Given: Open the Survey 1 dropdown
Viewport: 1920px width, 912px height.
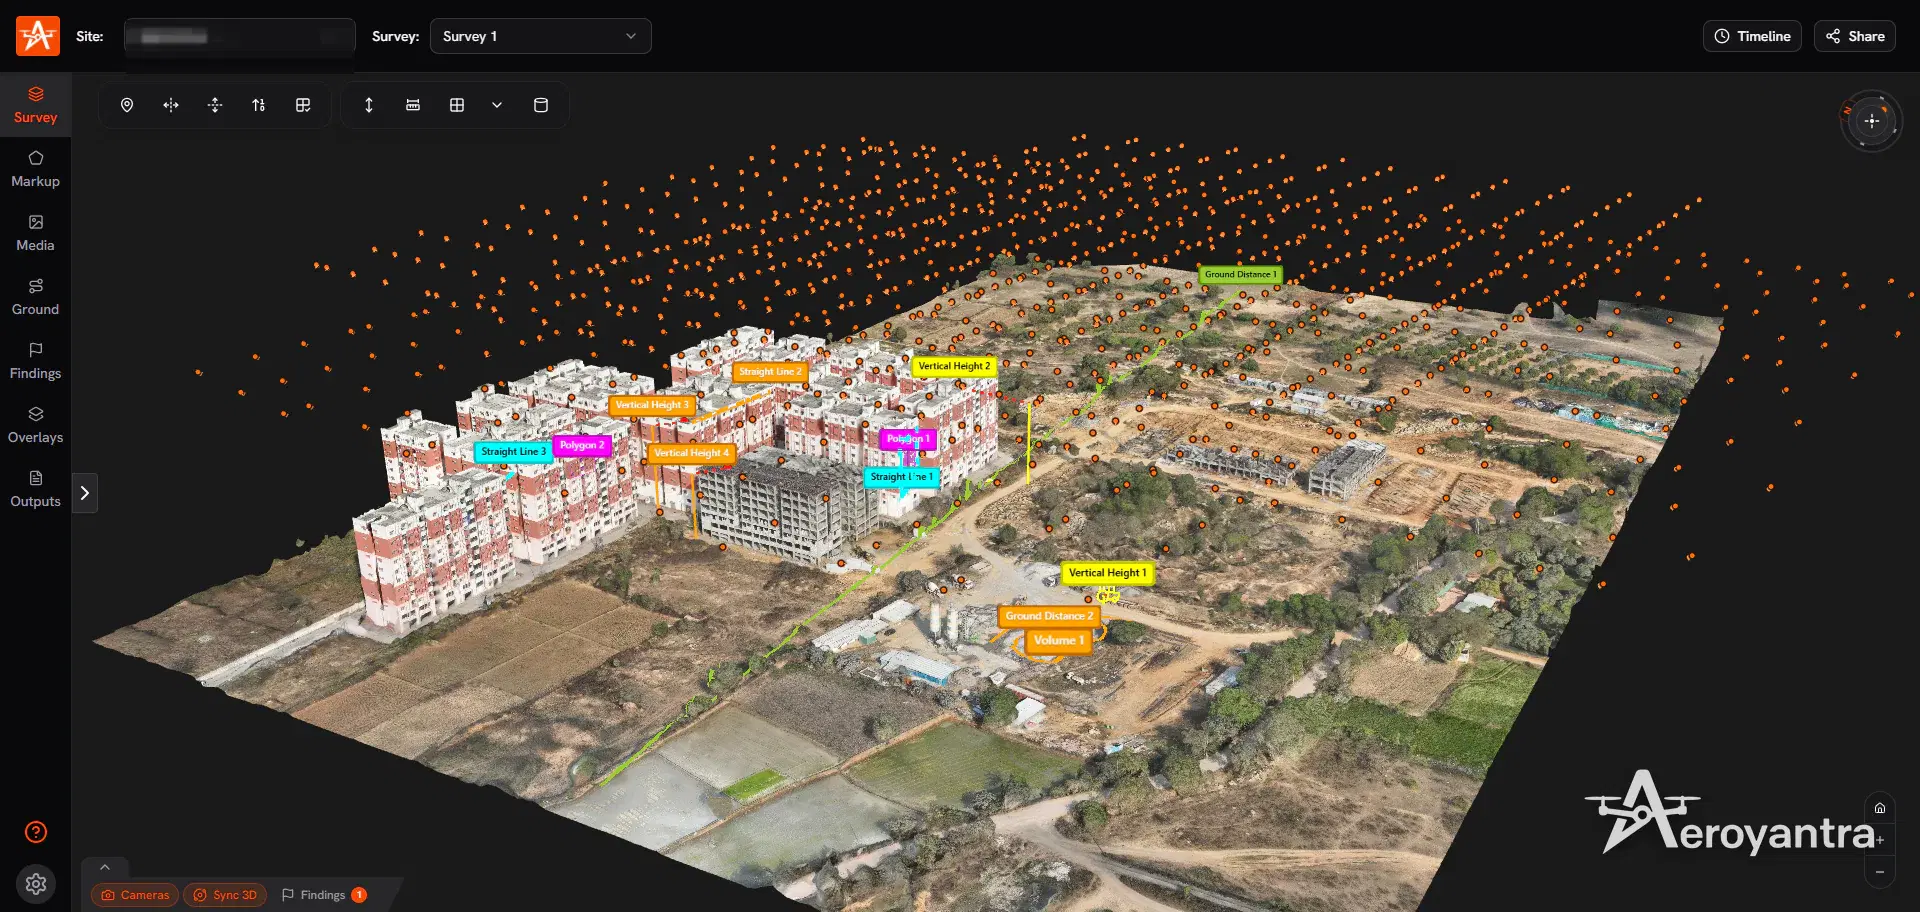Looking at the screenshot, I should tap(540, 36).
